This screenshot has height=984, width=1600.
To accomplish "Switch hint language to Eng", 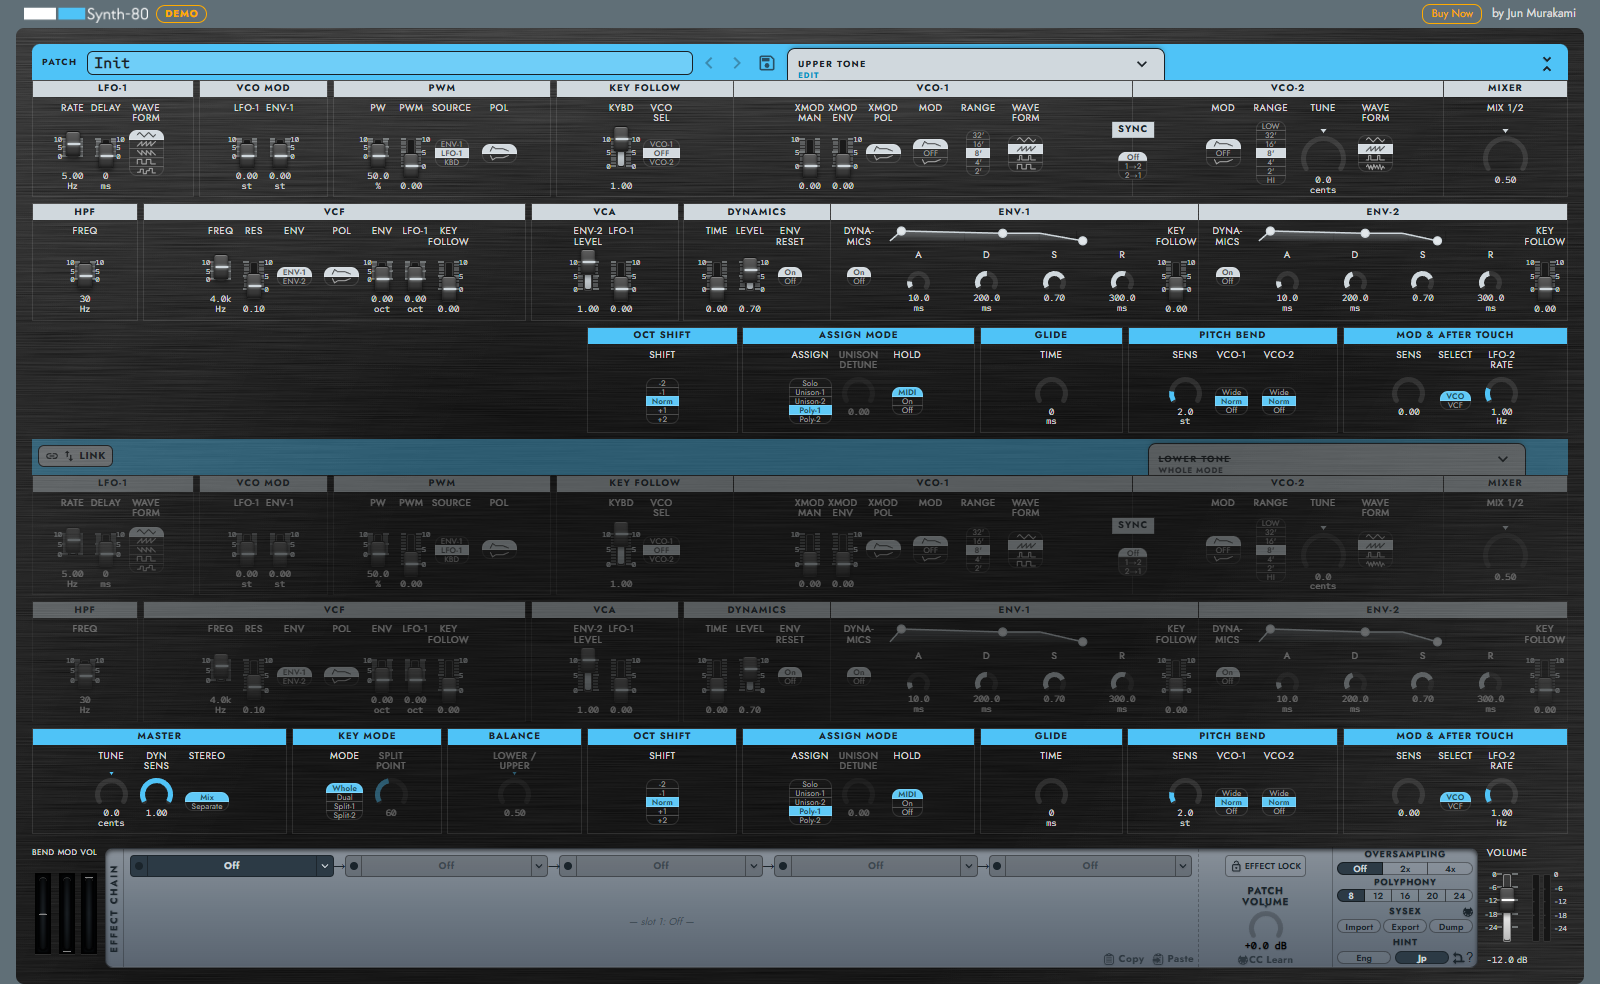I will tap(1364, 958).
